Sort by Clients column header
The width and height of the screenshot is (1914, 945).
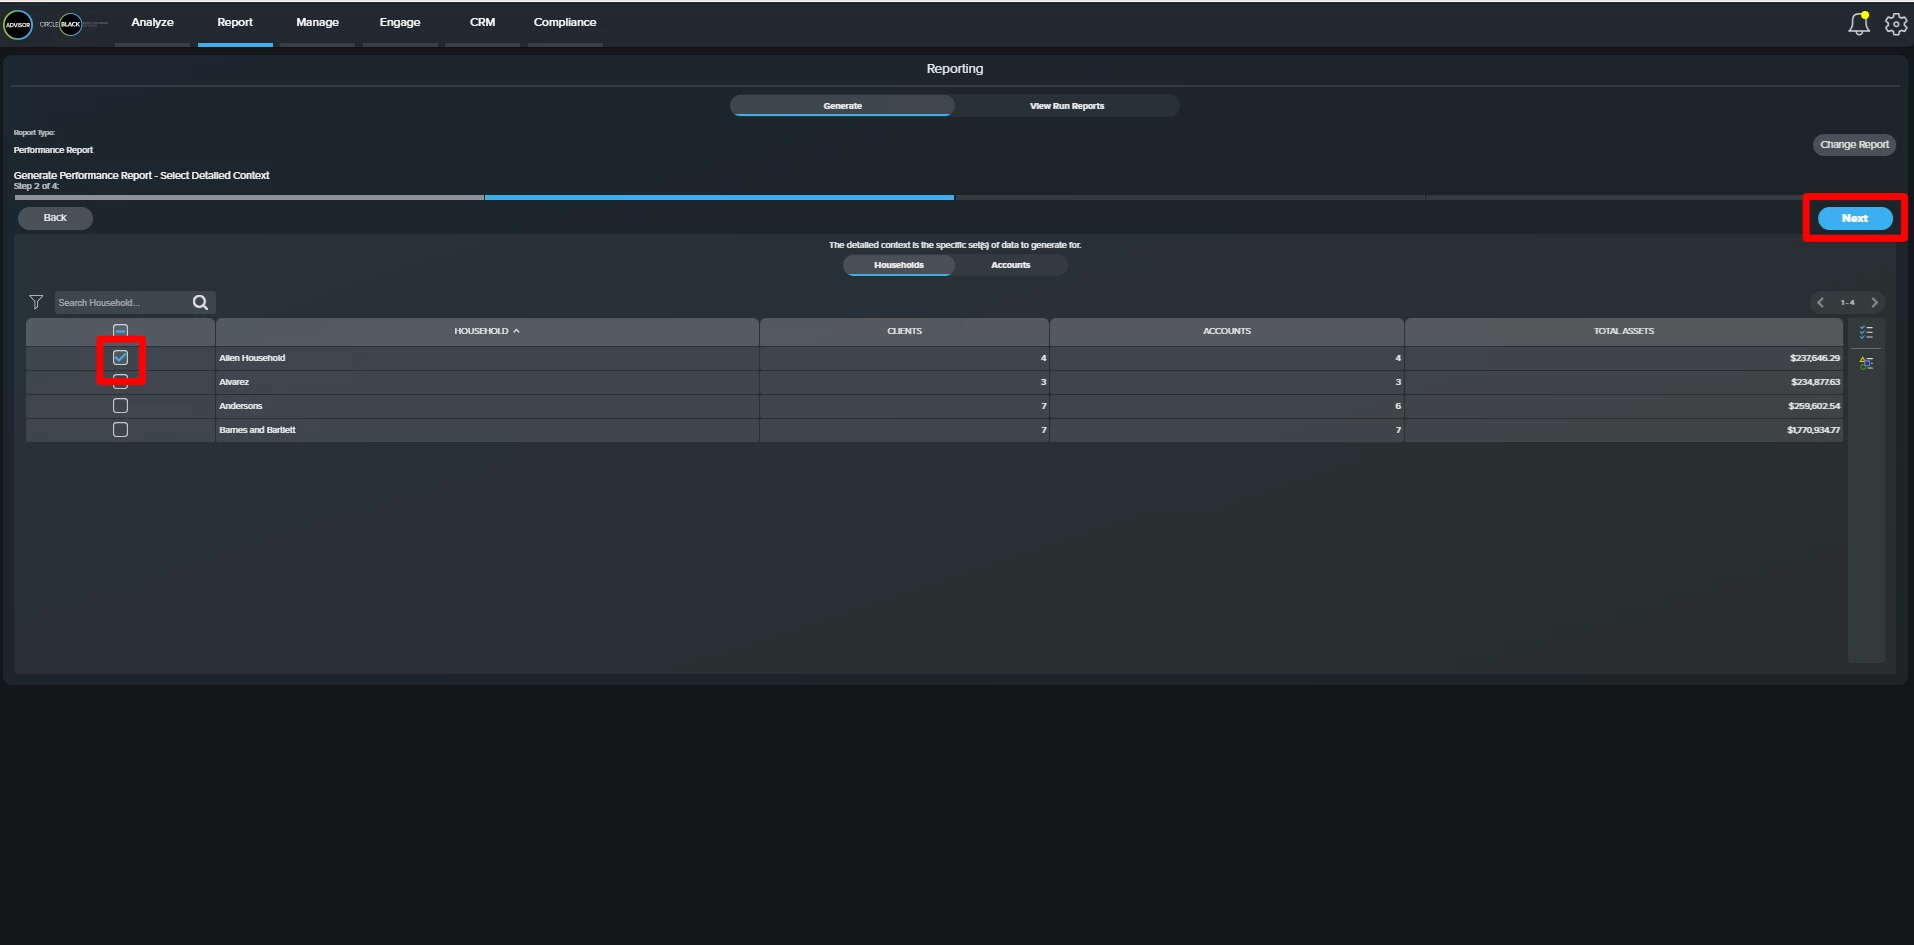905,331
